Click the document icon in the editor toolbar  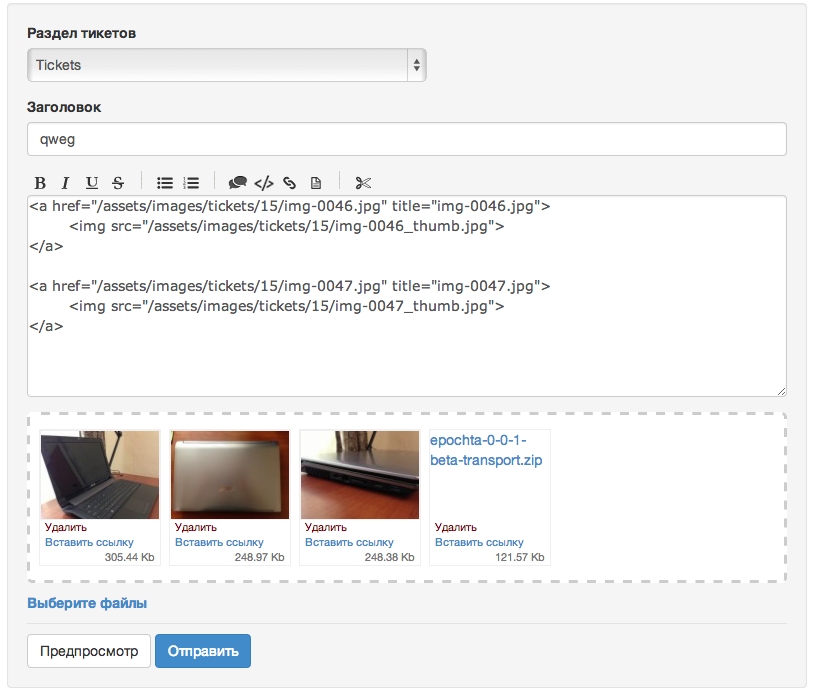coord(315,183)
